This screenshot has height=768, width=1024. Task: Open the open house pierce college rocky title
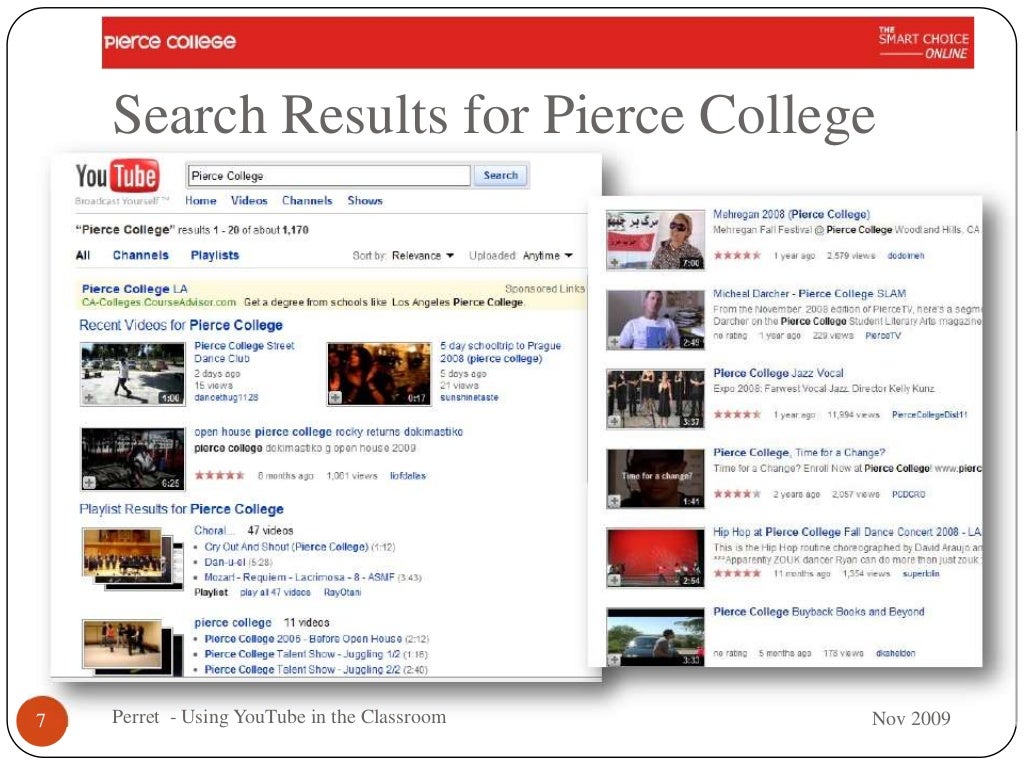tap(328, 432)
